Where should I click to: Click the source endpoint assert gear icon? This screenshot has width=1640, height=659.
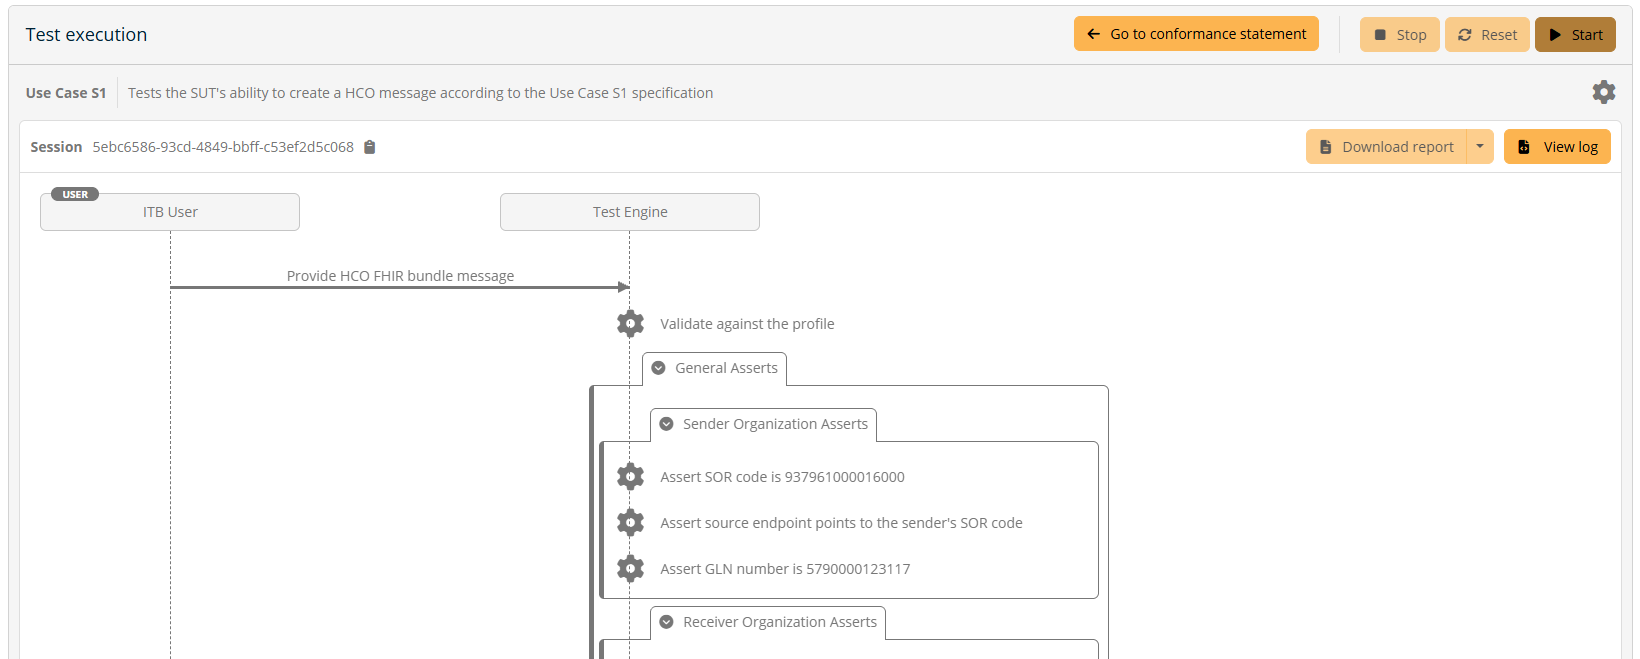630,523
